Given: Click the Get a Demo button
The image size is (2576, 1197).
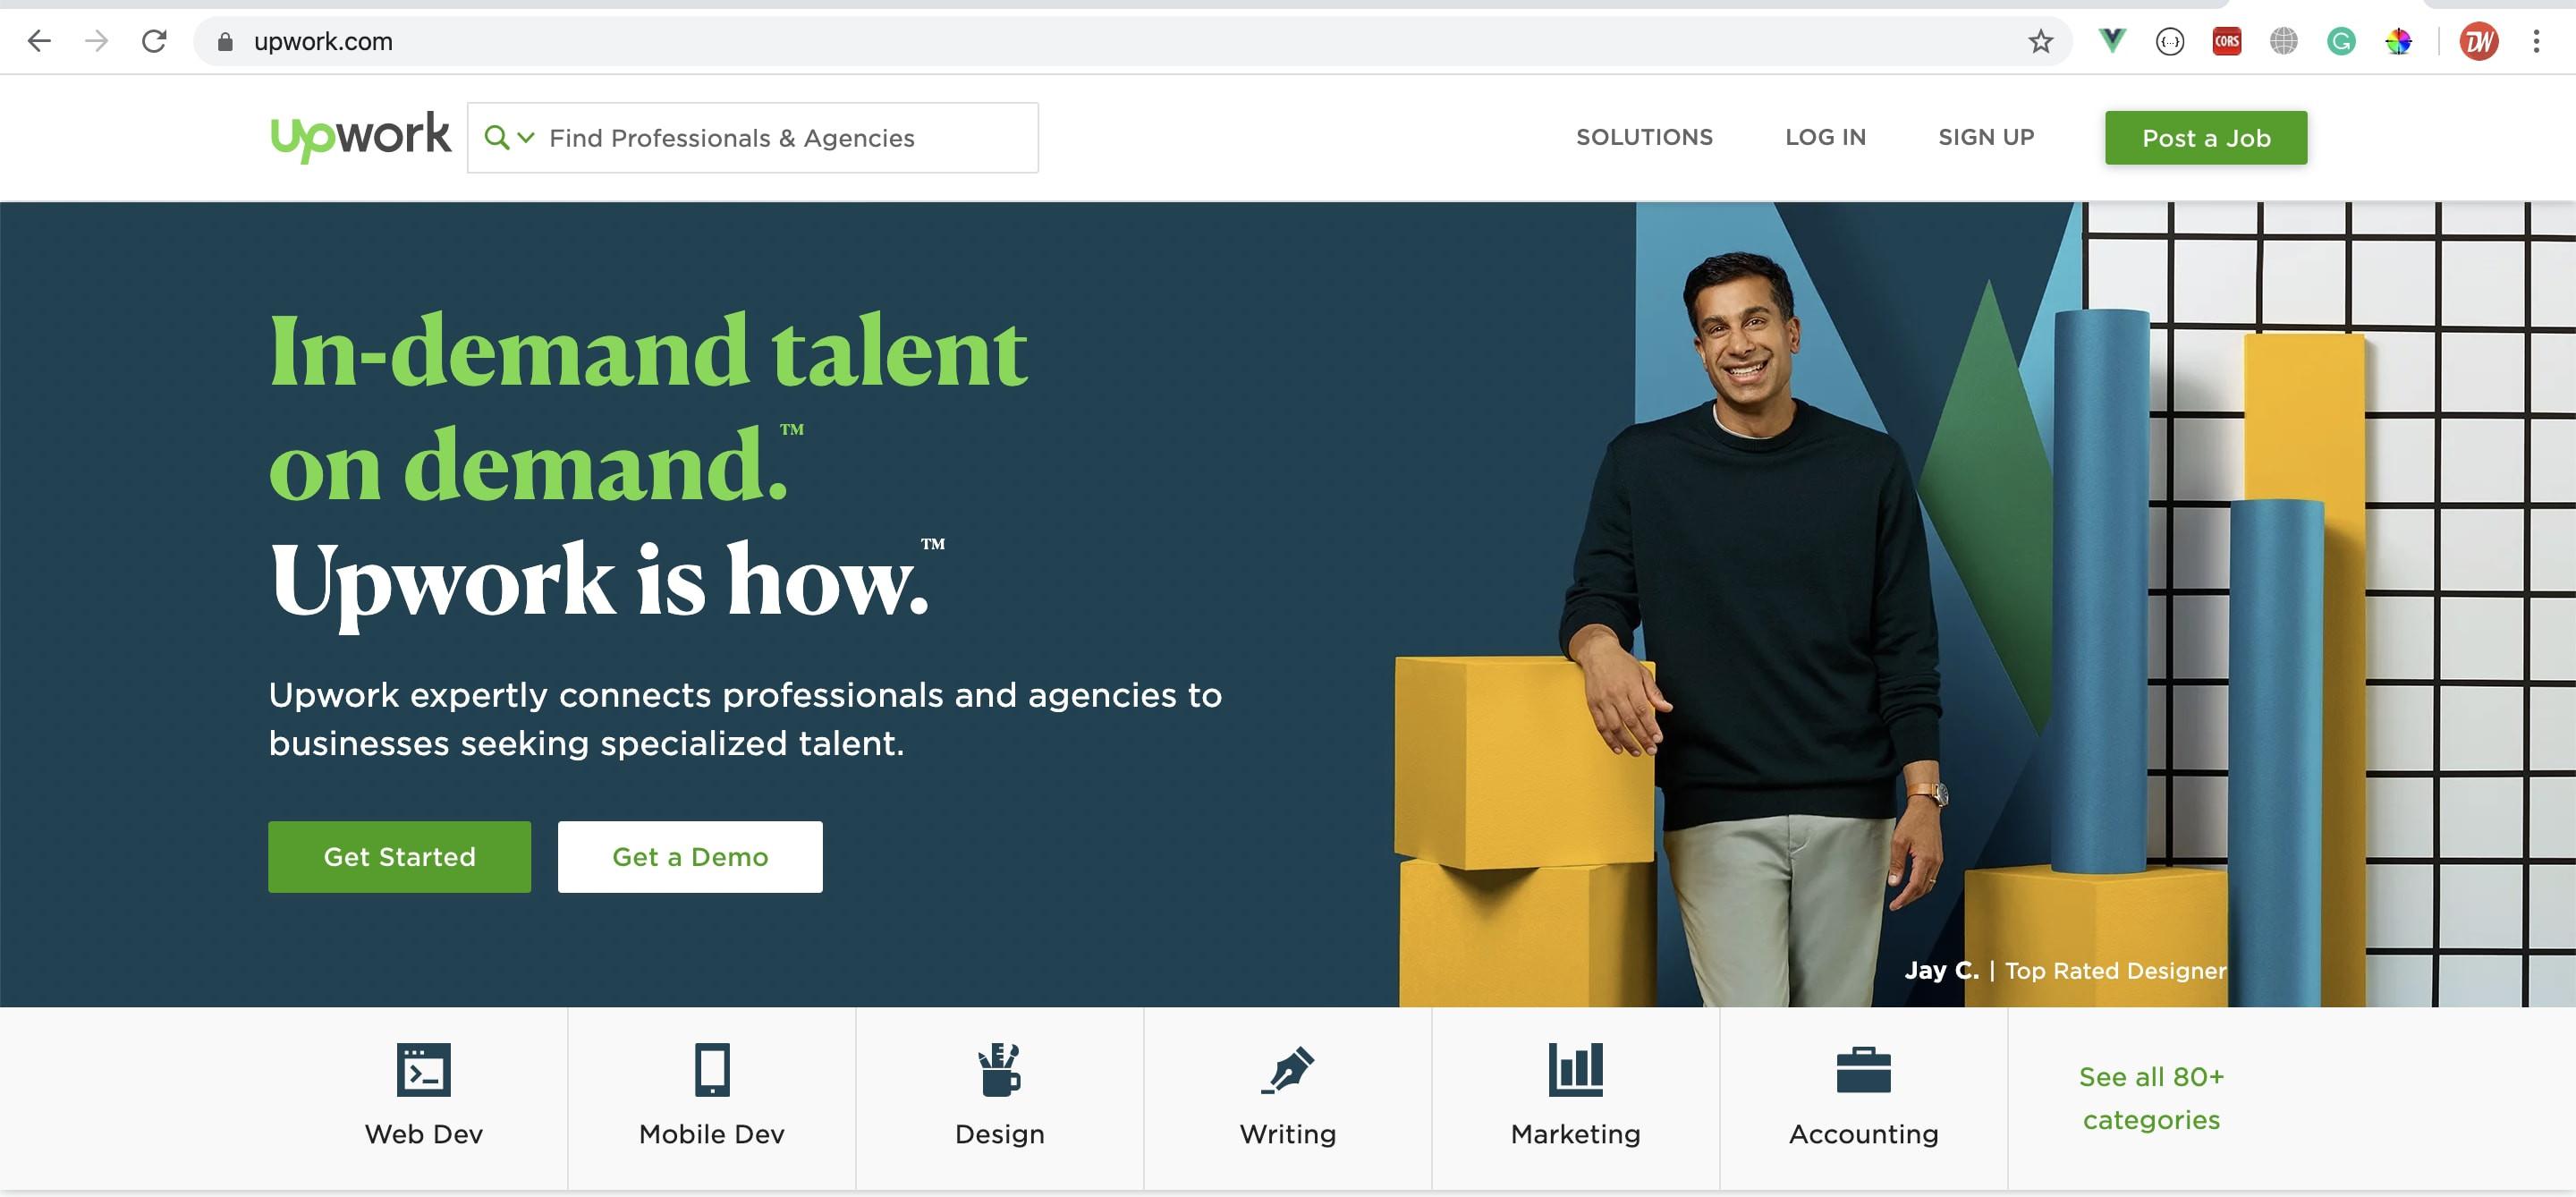Looking at the screenshot, I should pos(690,857).
